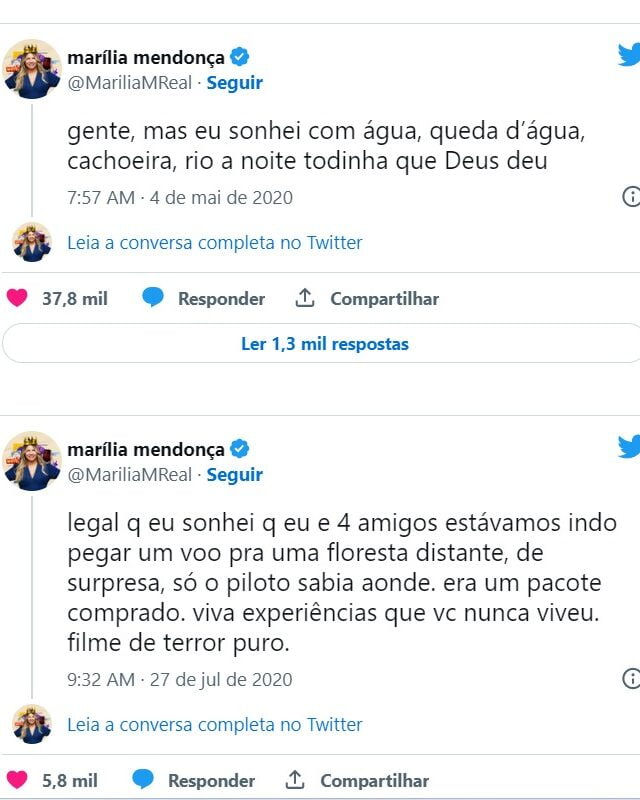Click the blue verified badge in first tweet

pyautogui.click(x=239, y=57)
